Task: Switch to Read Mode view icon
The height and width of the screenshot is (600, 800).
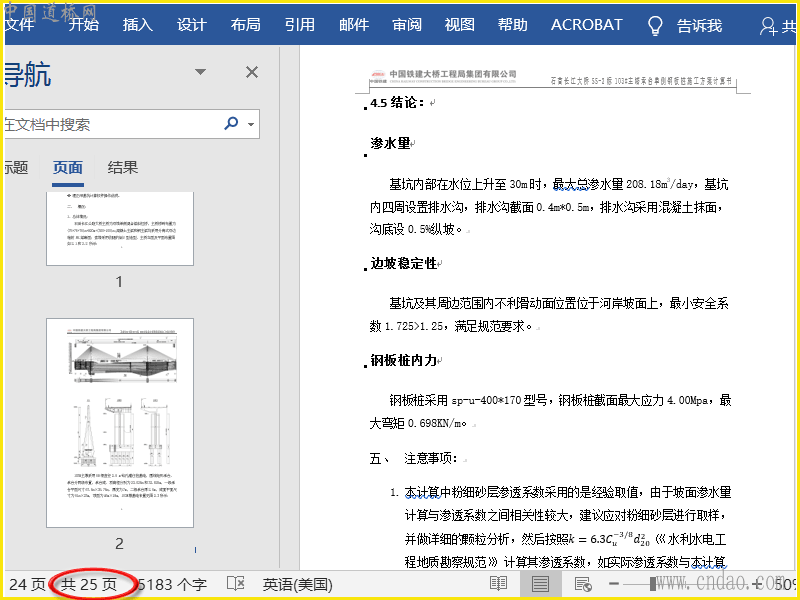Action: [x=498, y=583]
